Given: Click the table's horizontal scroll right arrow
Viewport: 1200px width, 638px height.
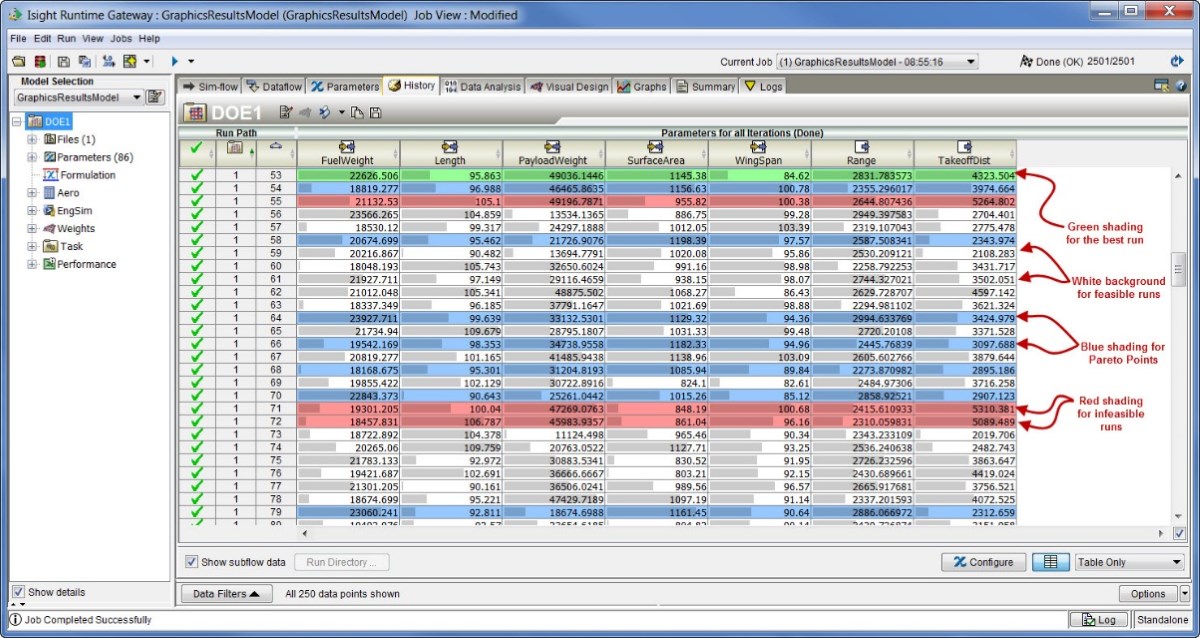Looking at the screenshot, I should click(x=1161, y=534).
